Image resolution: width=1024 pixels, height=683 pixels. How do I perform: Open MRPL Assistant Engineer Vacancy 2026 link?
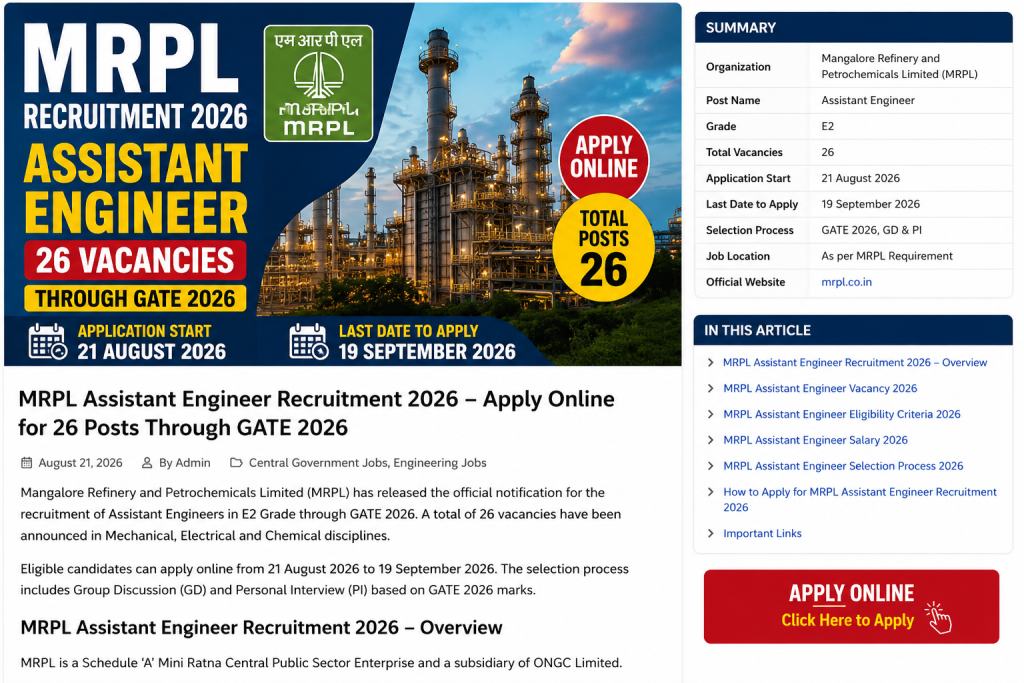[x=820, y=389]
